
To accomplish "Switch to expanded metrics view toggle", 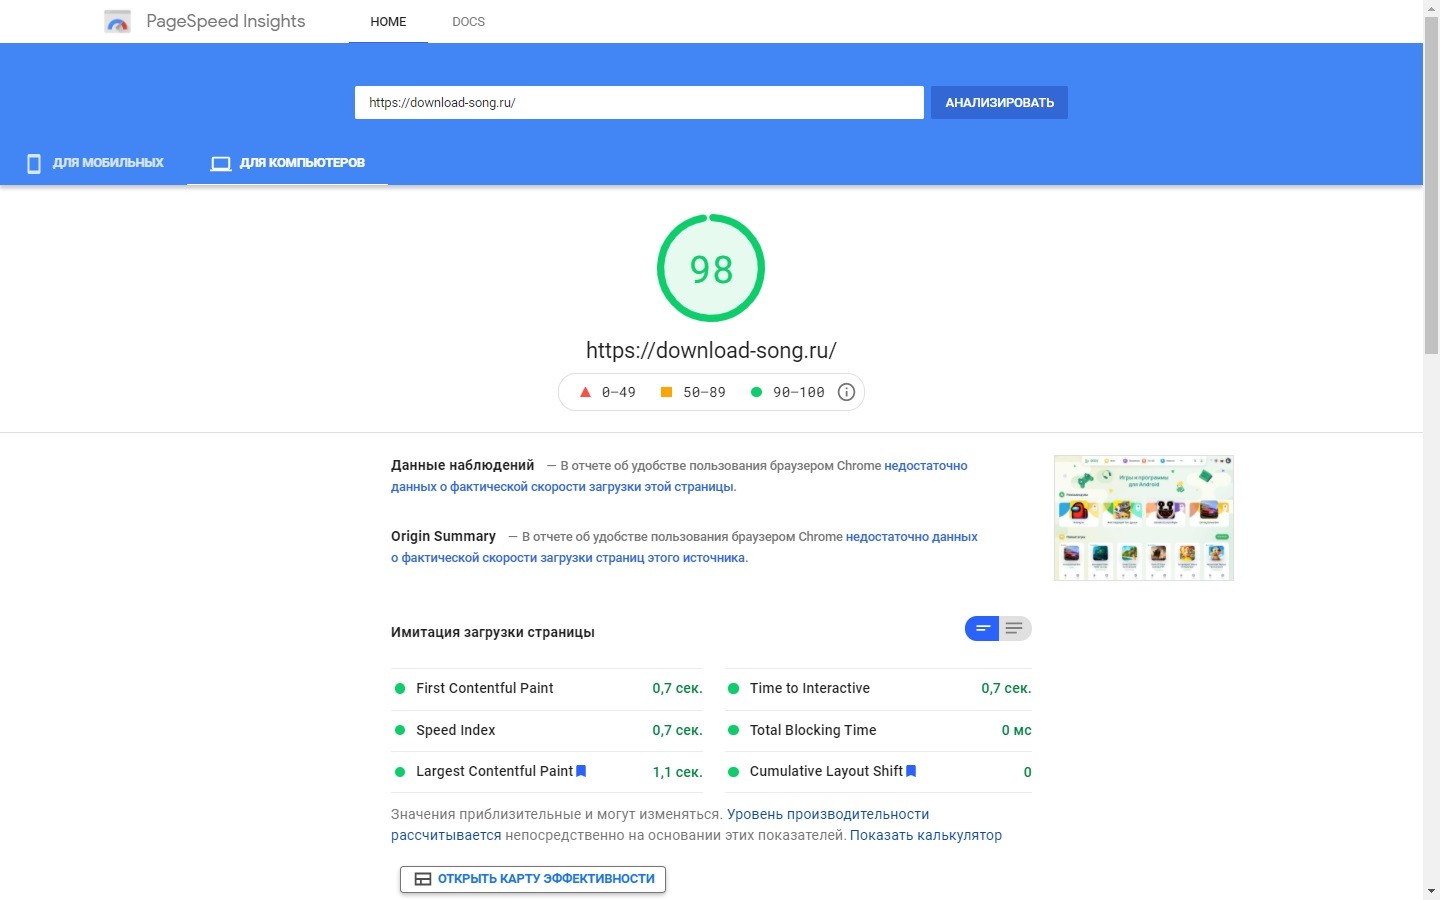I will (1014, 629).
